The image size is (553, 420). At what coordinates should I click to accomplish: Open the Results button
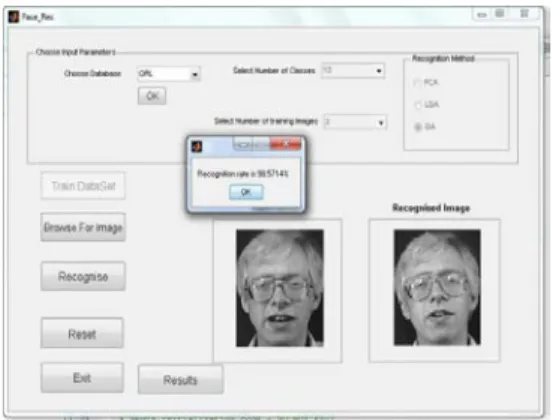click(181, 380)
